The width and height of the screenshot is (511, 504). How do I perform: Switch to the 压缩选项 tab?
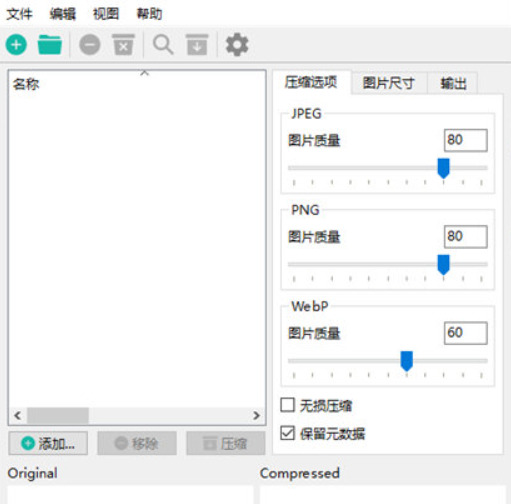click(x=311, y=82)
